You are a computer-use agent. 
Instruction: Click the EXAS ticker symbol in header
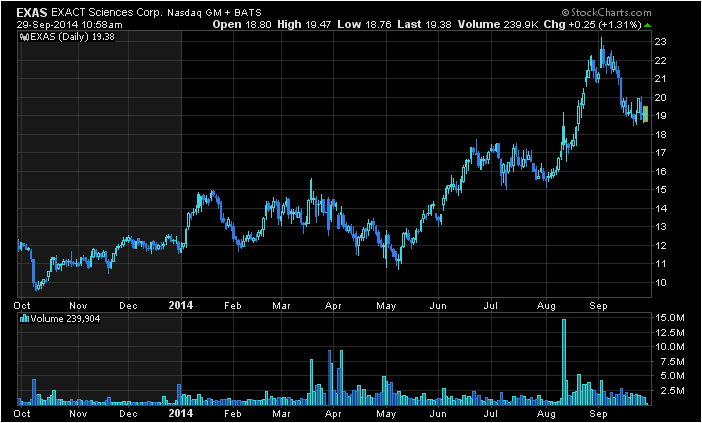pos(32,13)
